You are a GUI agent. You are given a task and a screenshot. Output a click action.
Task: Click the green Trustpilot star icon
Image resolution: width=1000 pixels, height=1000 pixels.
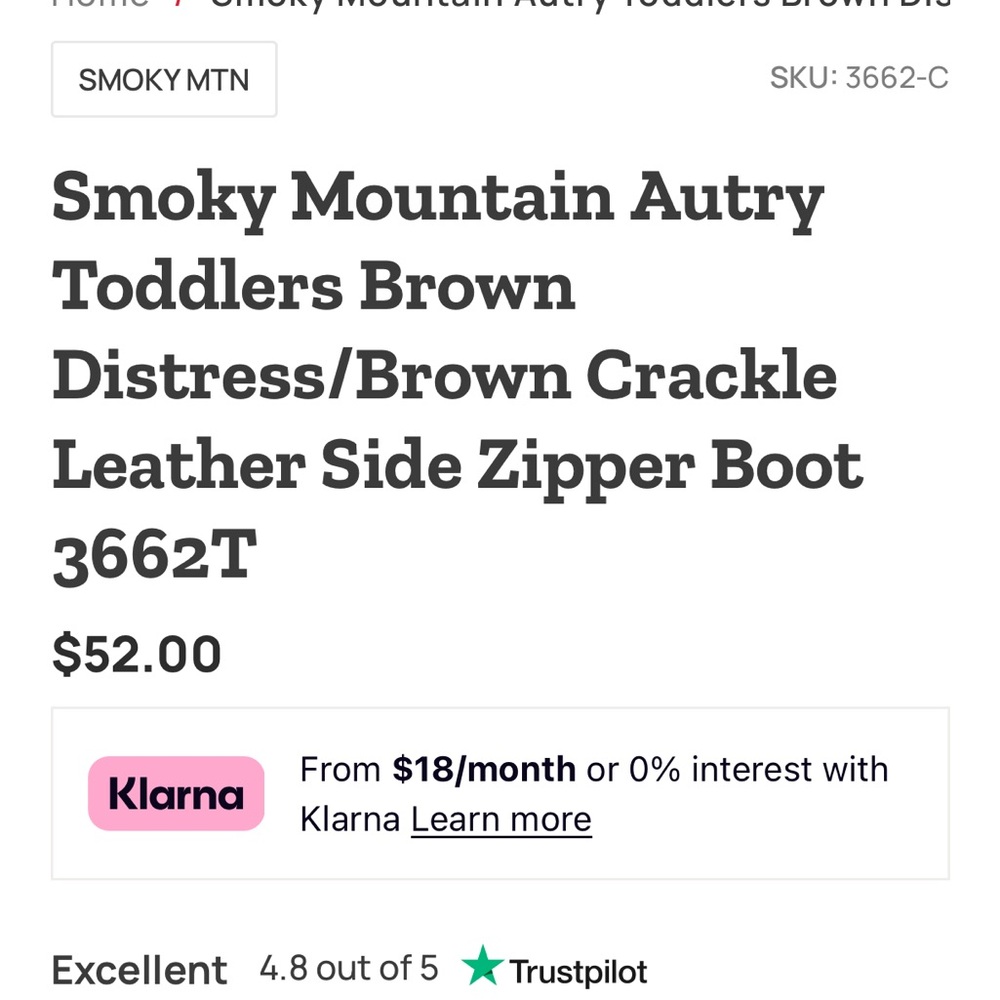[x=482, y=967]
